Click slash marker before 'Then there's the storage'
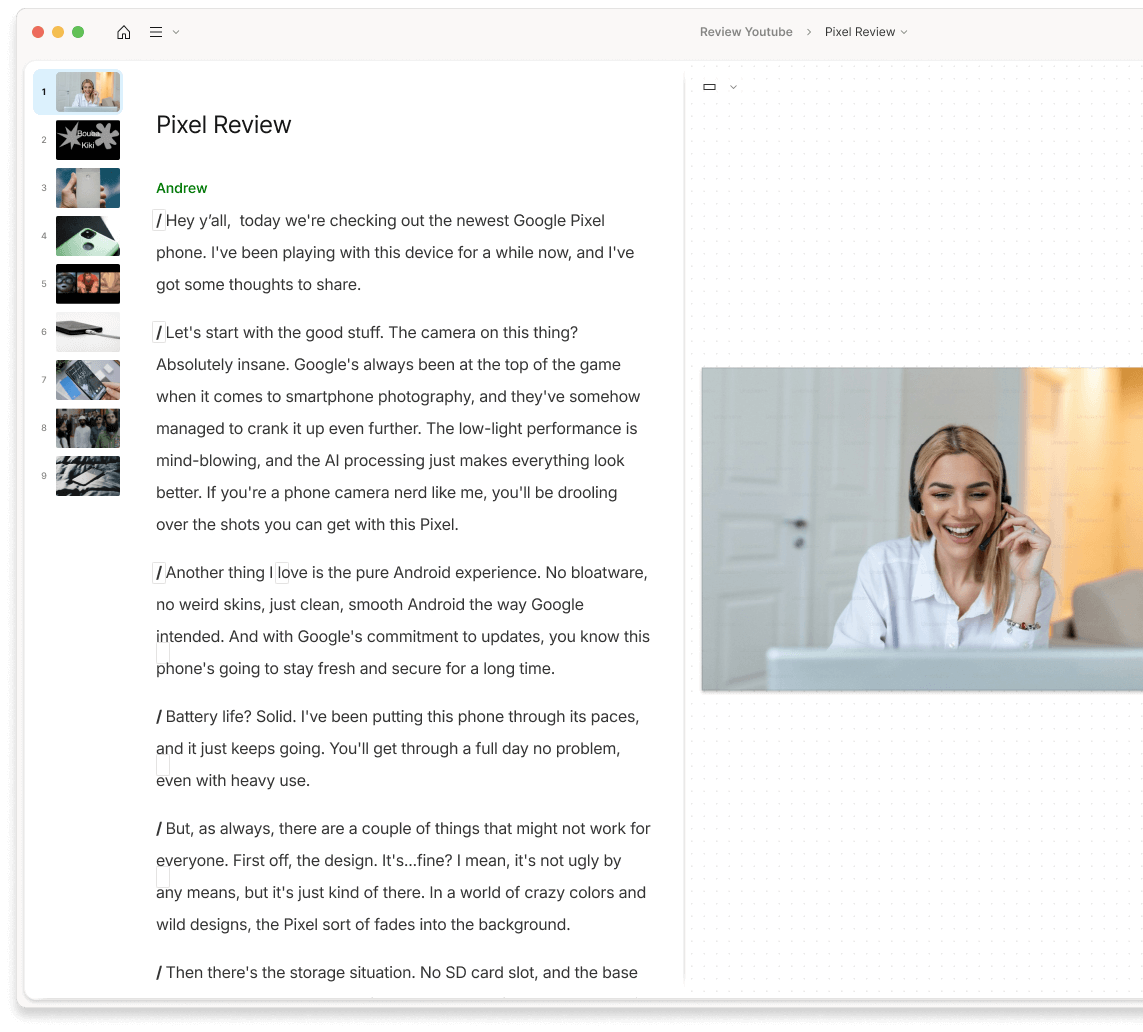 click(x=159, y=972)
